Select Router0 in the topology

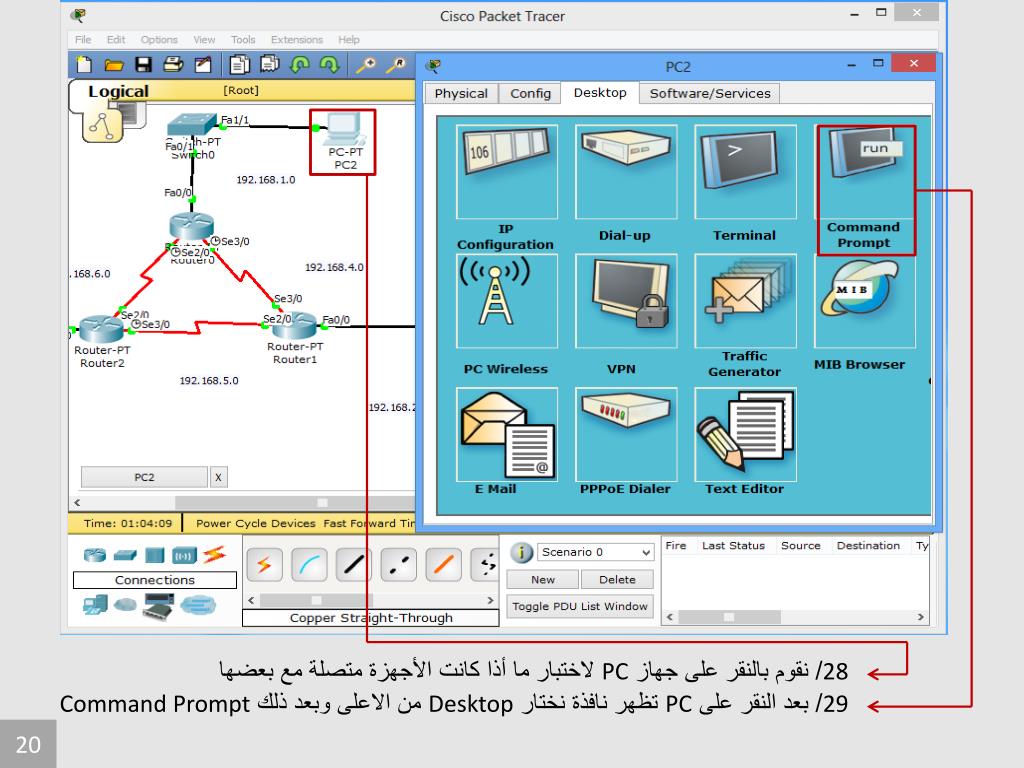191,226
